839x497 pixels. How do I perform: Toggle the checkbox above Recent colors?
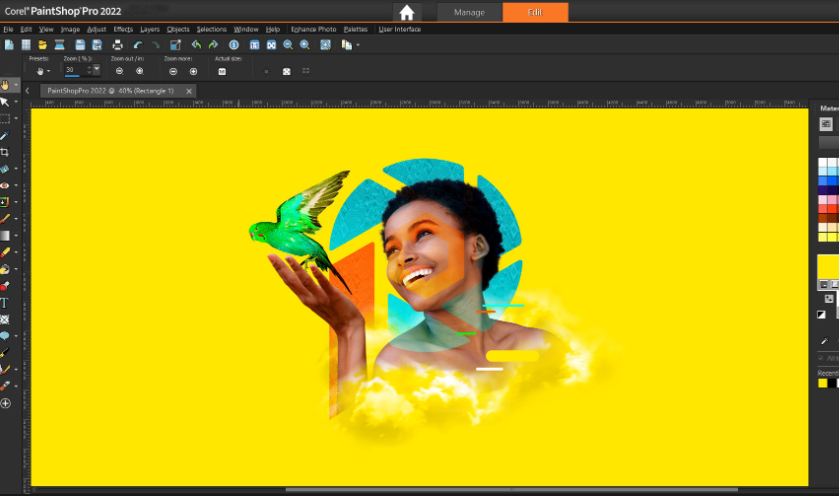824,357
